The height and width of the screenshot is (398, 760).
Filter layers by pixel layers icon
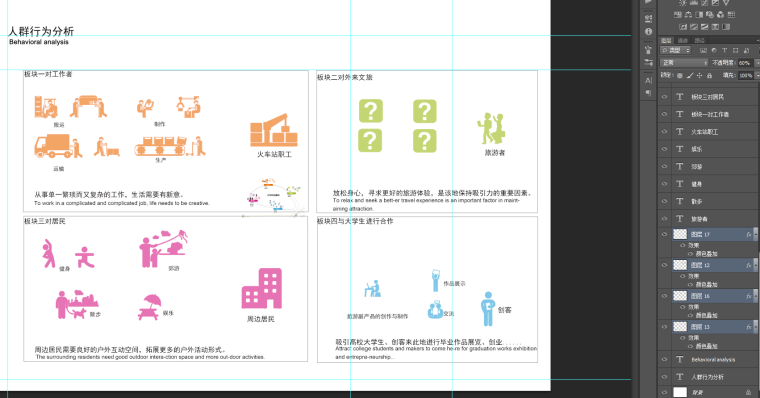point(703,50)
